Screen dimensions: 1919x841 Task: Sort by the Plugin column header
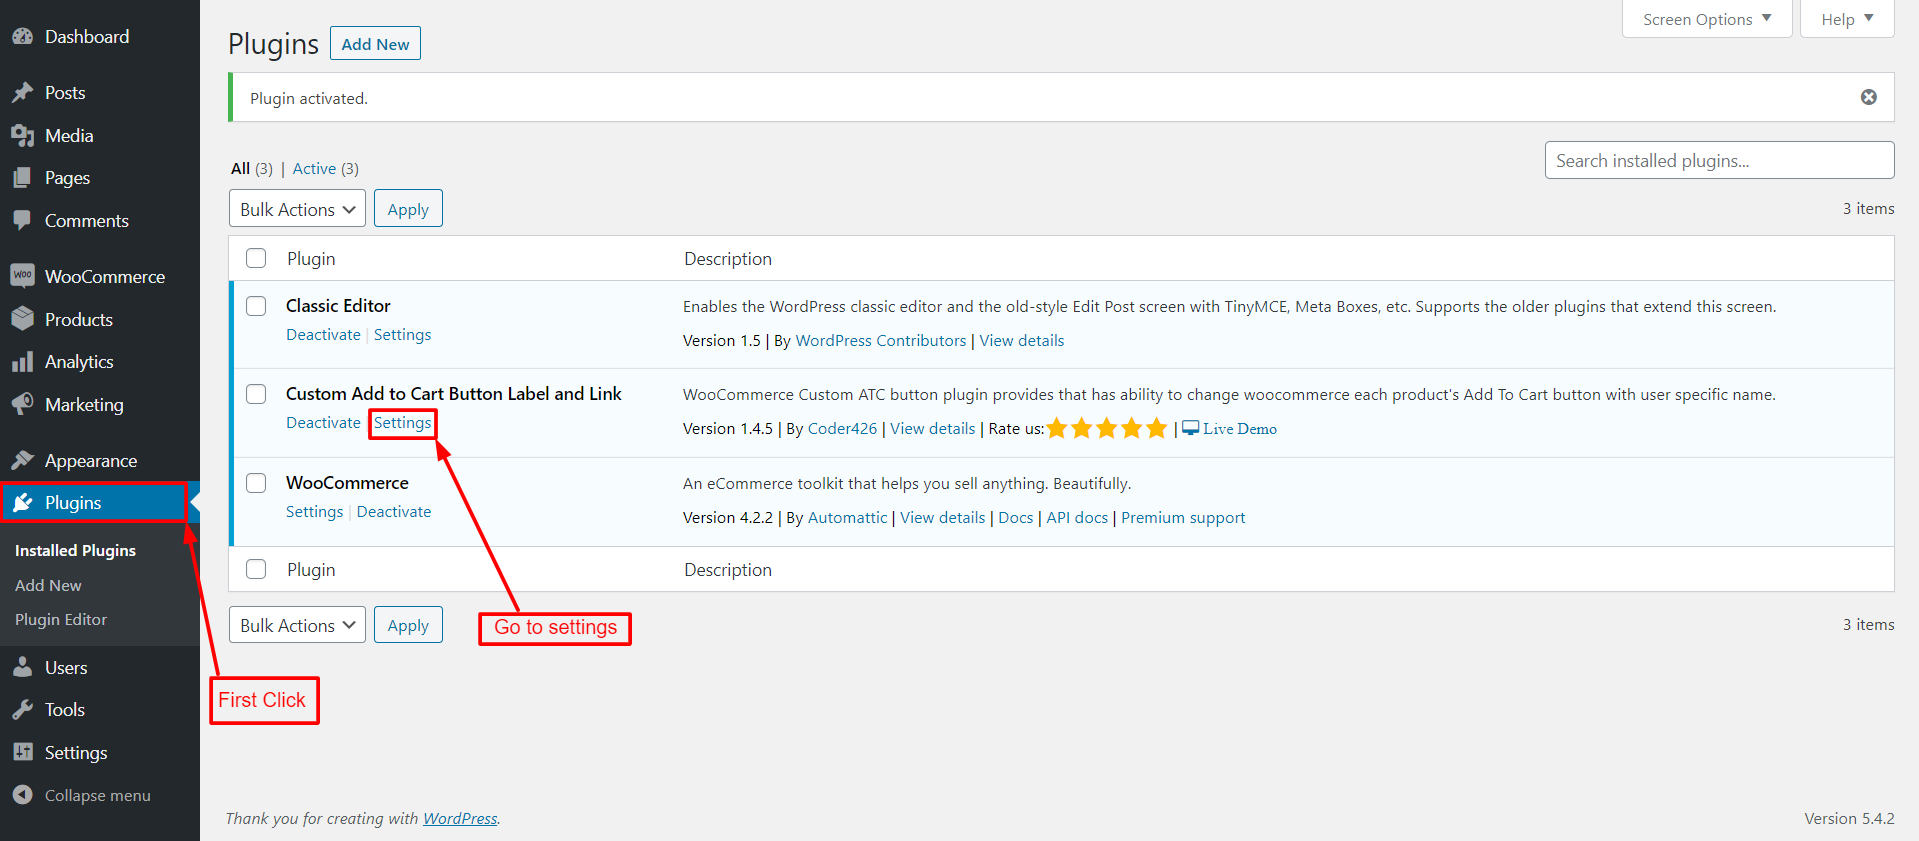pyautogui.click(x=311, y=259)
